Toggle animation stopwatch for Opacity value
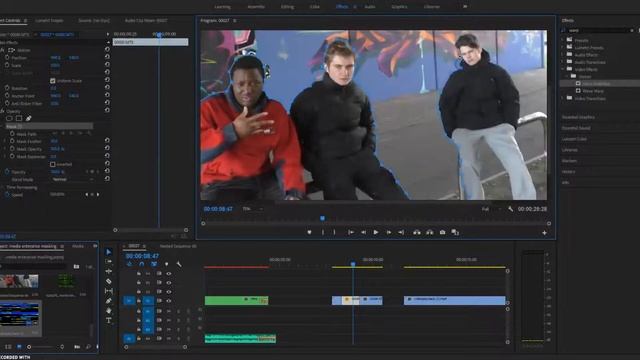Screen dimensions: 640x360 7,172
